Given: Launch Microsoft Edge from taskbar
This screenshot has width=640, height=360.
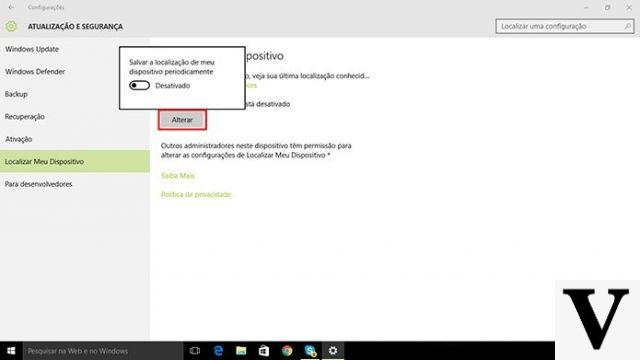Looking at the screenshot, I should [218, 351].
